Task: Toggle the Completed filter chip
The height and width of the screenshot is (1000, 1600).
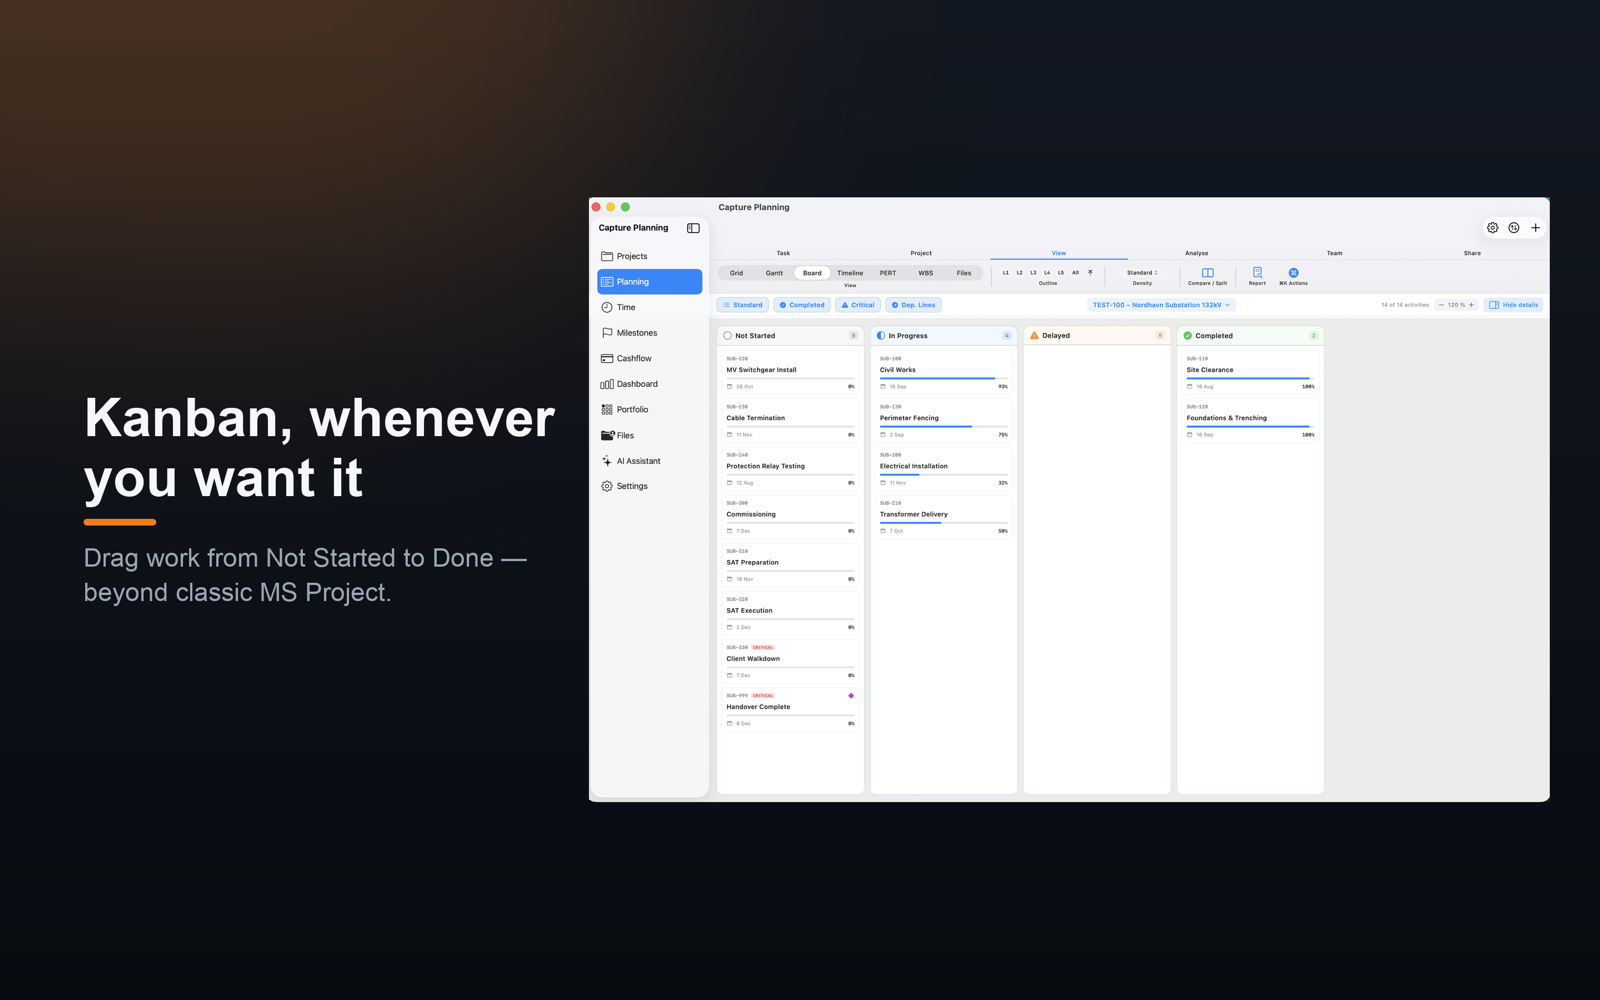Action: (802, 305)
